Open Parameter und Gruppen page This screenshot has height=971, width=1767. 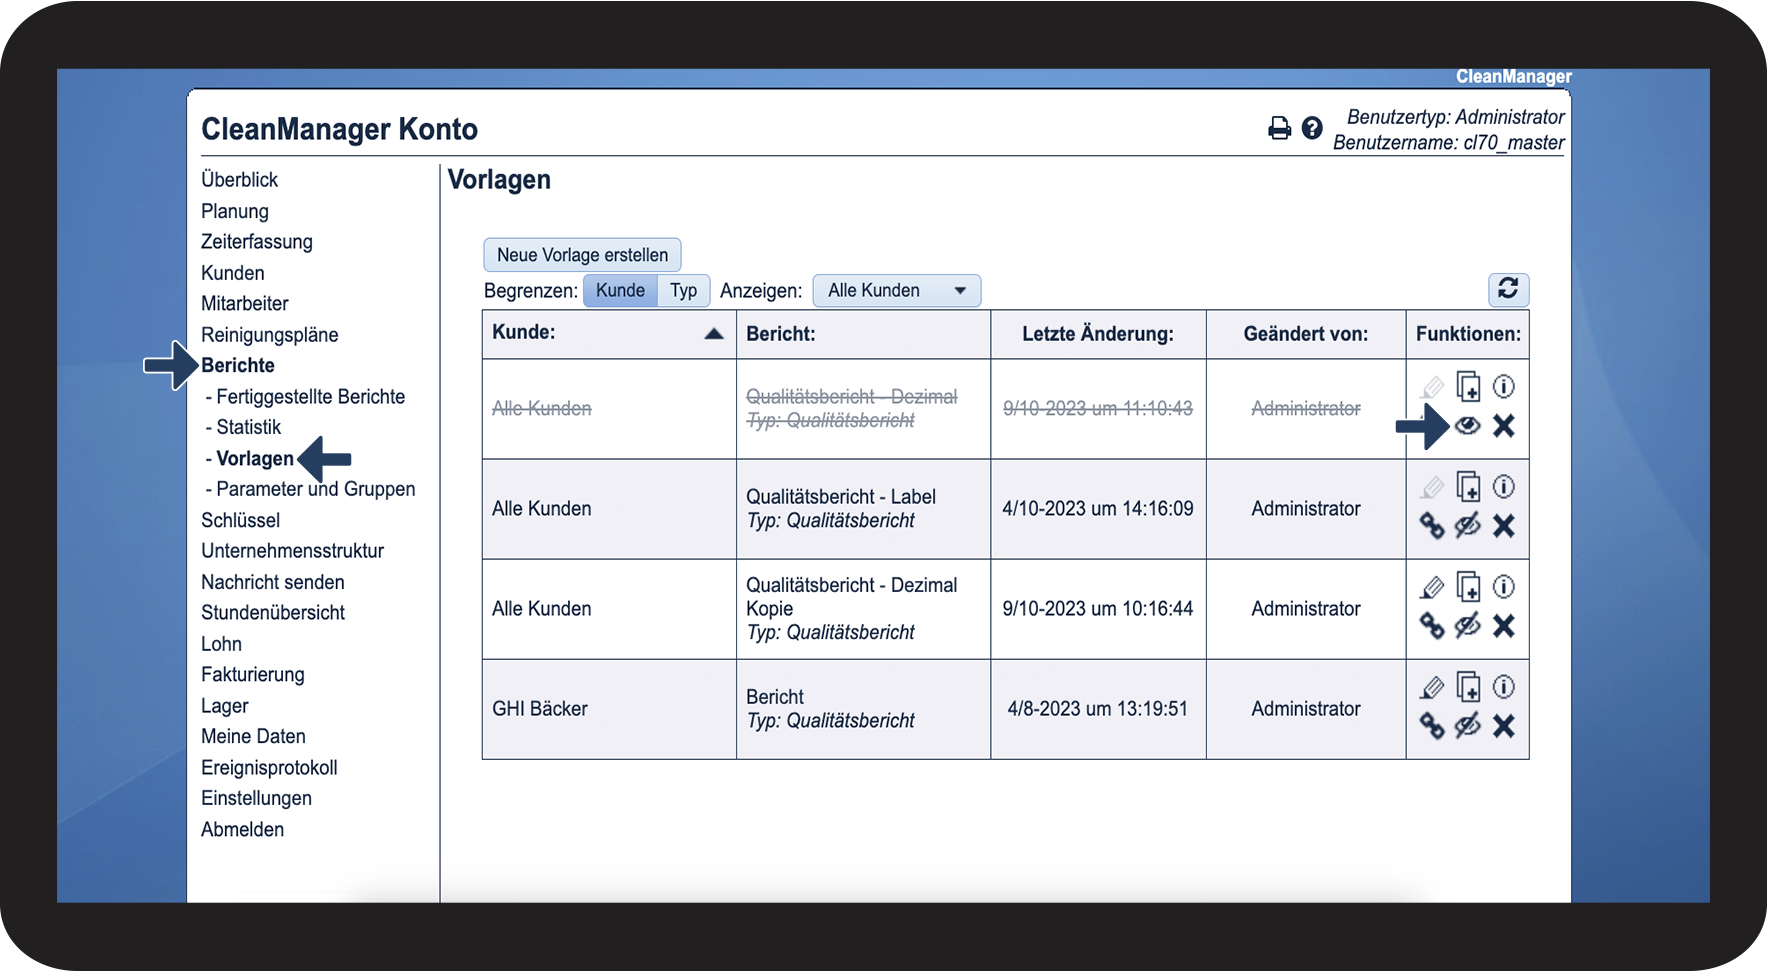(315, 489)
